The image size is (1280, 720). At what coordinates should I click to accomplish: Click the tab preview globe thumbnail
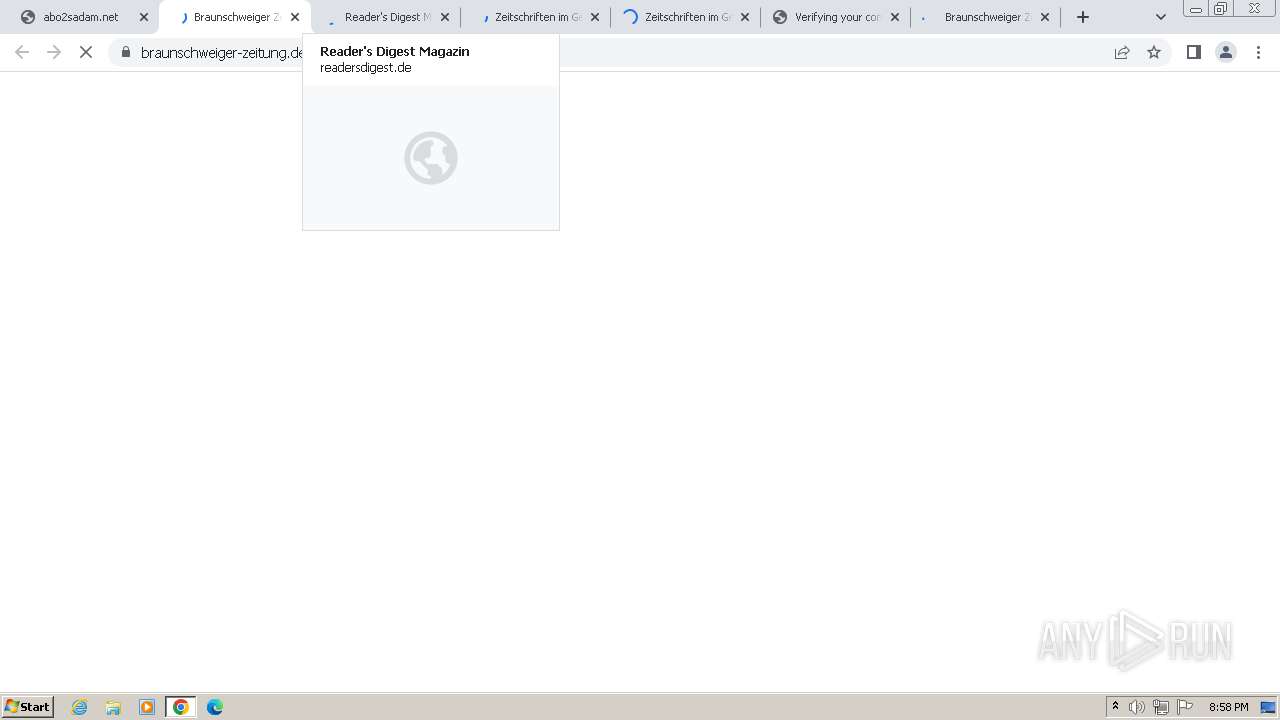(x=431, y=158)
